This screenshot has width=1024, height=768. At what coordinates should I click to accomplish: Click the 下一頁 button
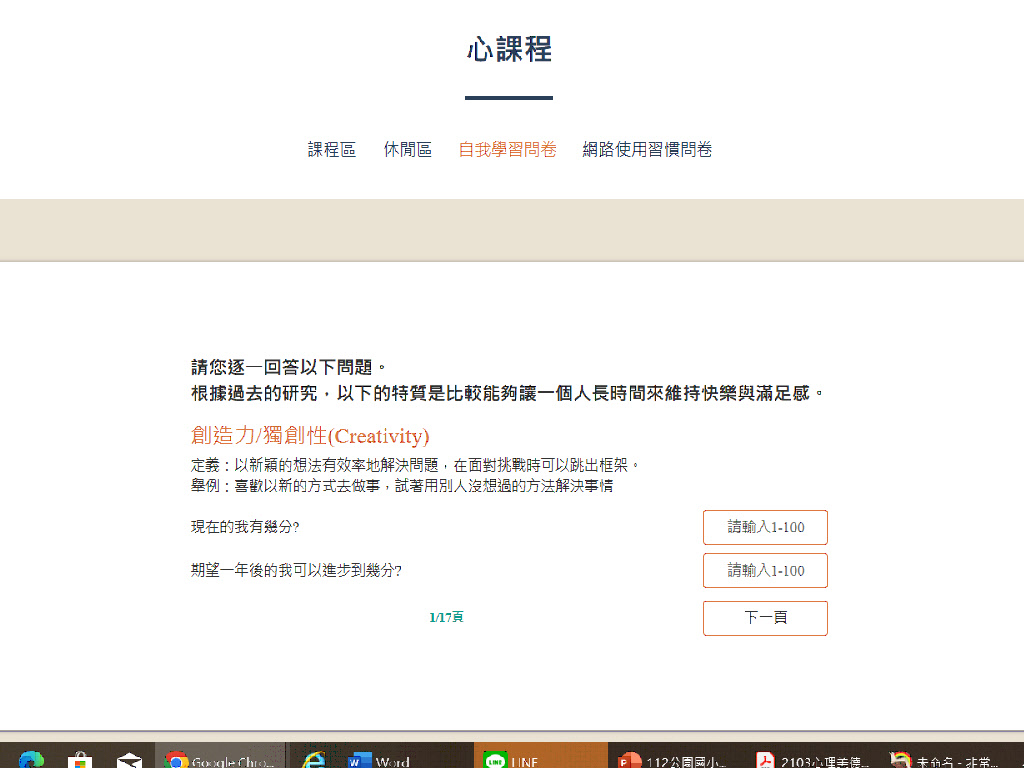pos(765,618)
